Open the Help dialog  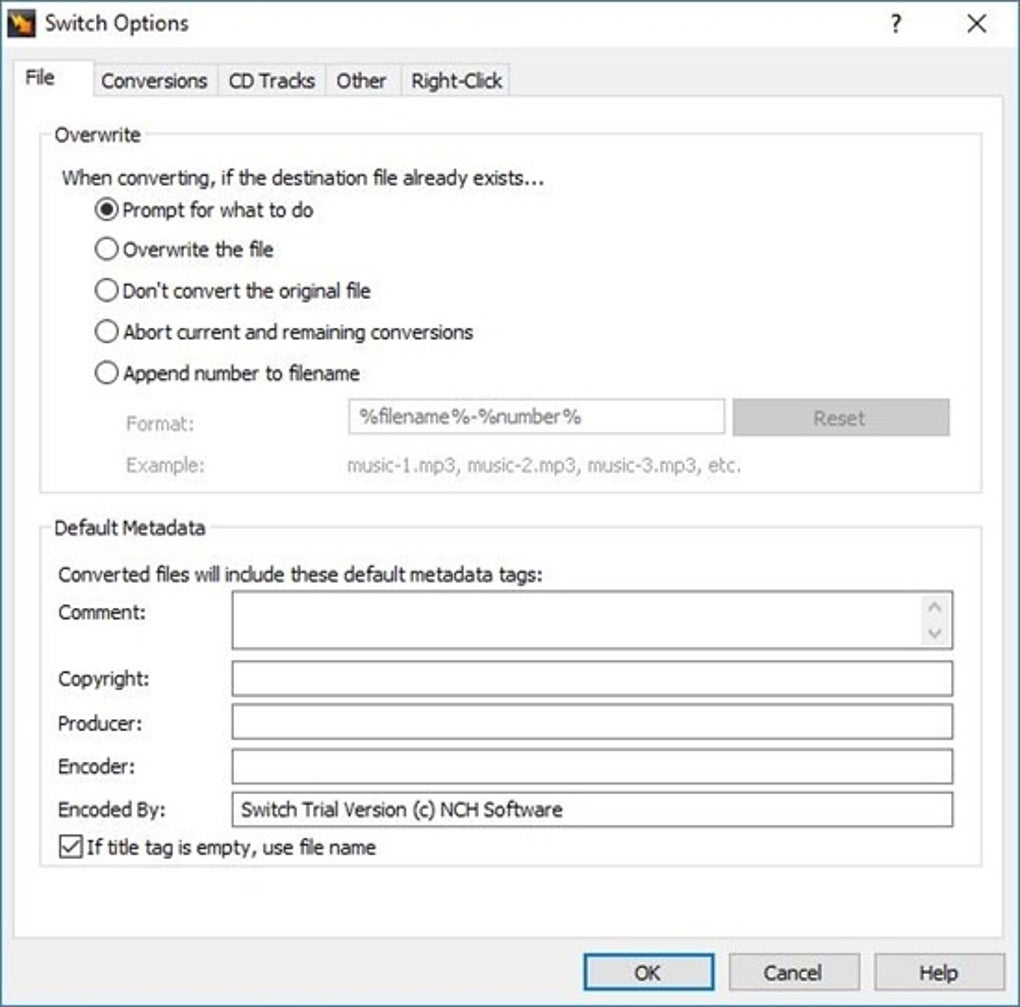click(x=938, y=971)
